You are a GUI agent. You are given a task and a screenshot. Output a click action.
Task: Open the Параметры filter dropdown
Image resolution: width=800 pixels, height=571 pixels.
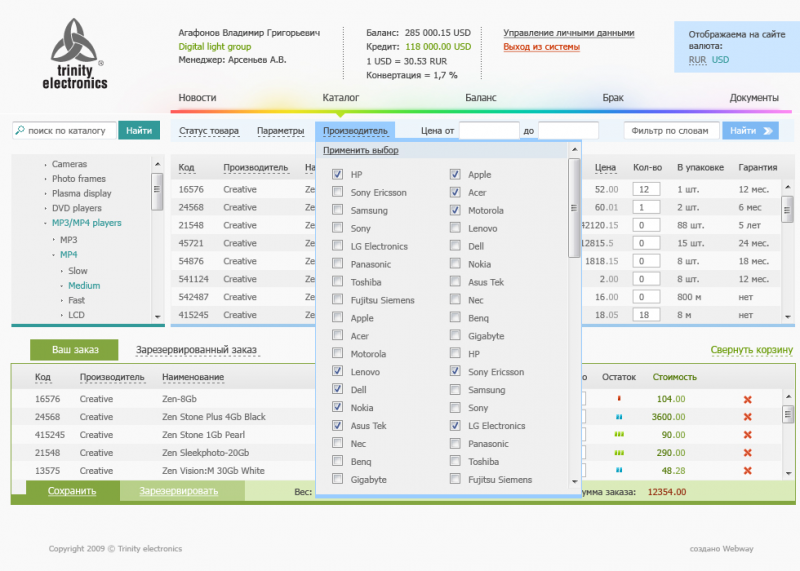(x=281, y=131)
